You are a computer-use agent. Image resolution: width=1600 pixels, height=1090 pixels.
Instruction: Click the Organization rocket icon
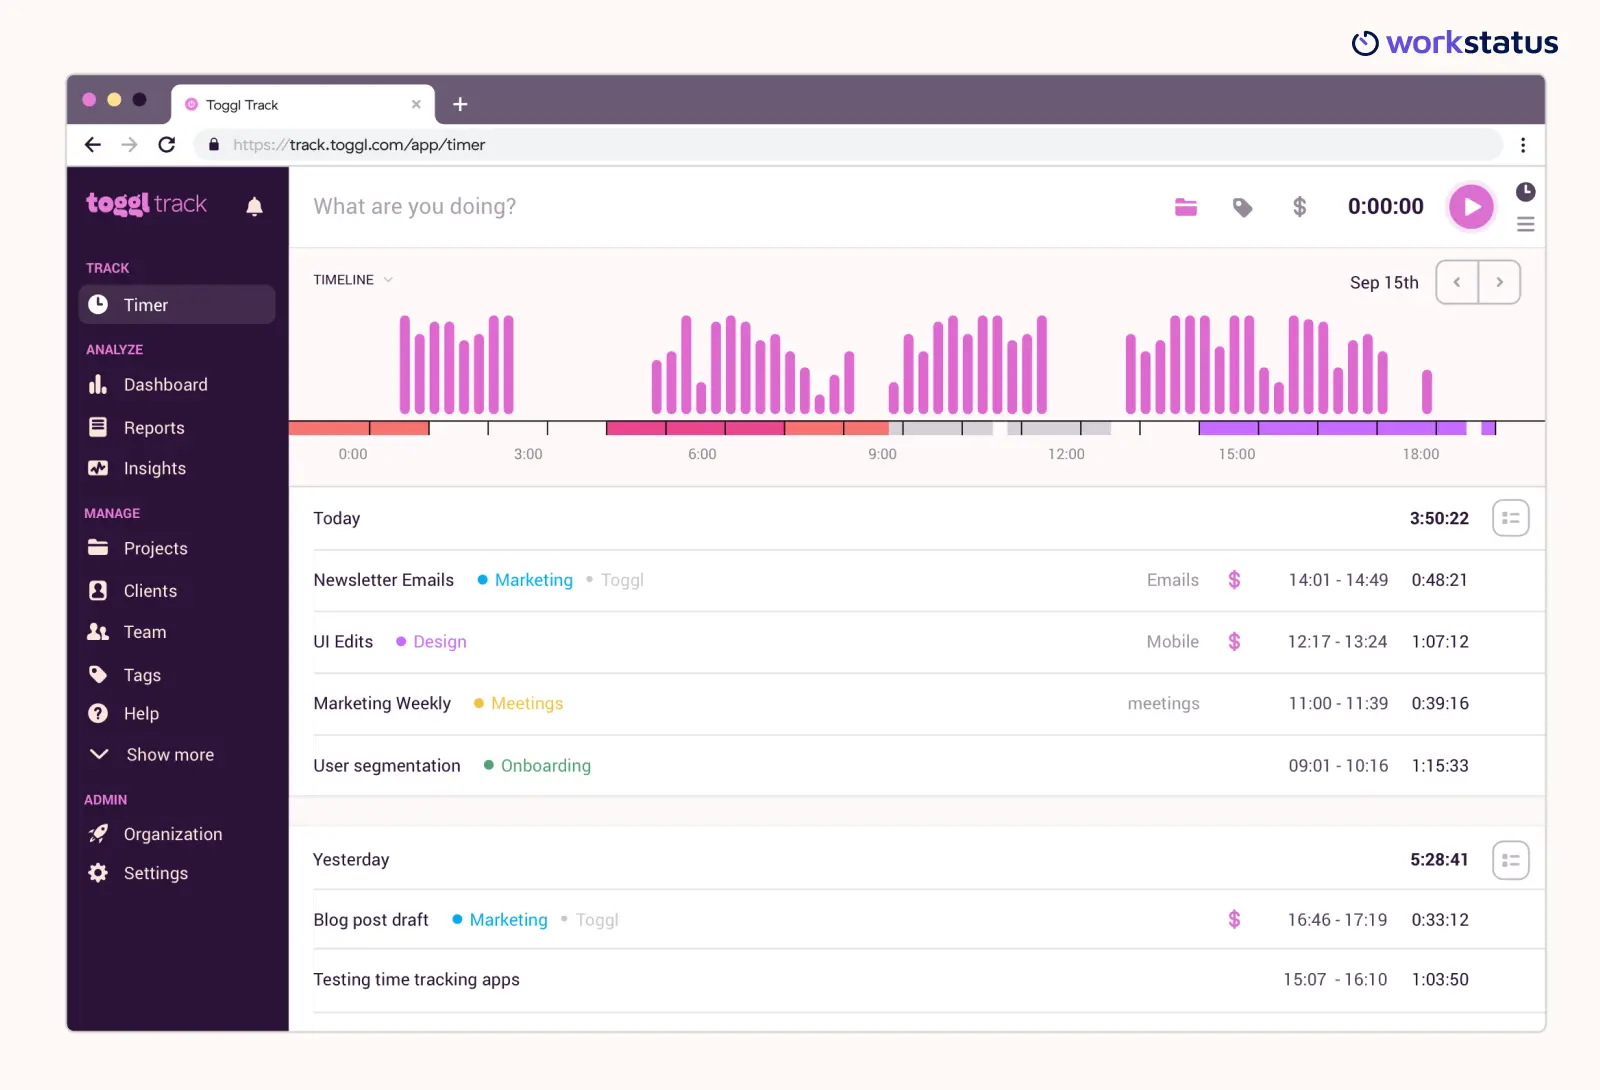(98, 834)
